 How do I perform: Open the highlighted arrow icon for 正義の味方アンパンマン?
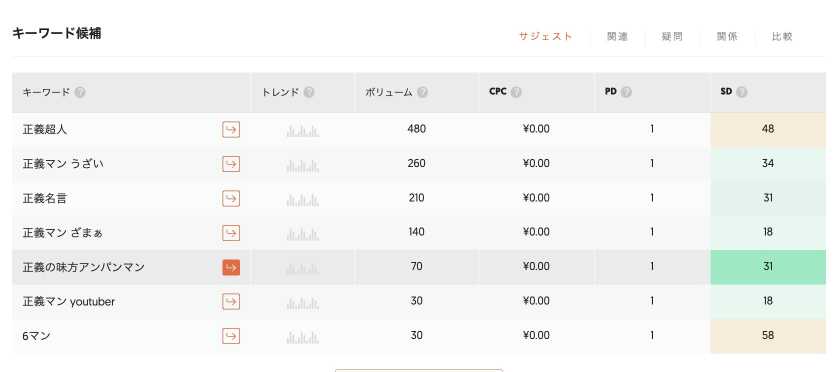(x=231, y=267)
